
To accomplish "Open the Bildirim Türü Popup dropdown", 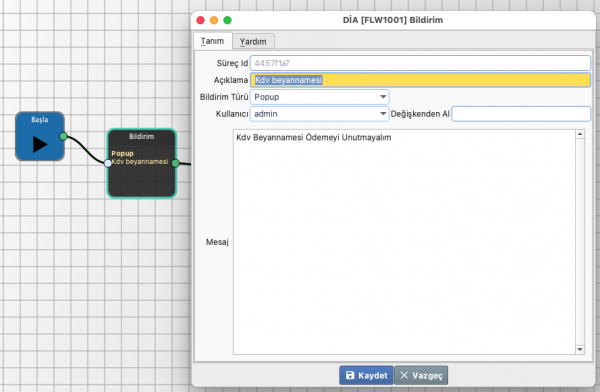I will (320, 97).
